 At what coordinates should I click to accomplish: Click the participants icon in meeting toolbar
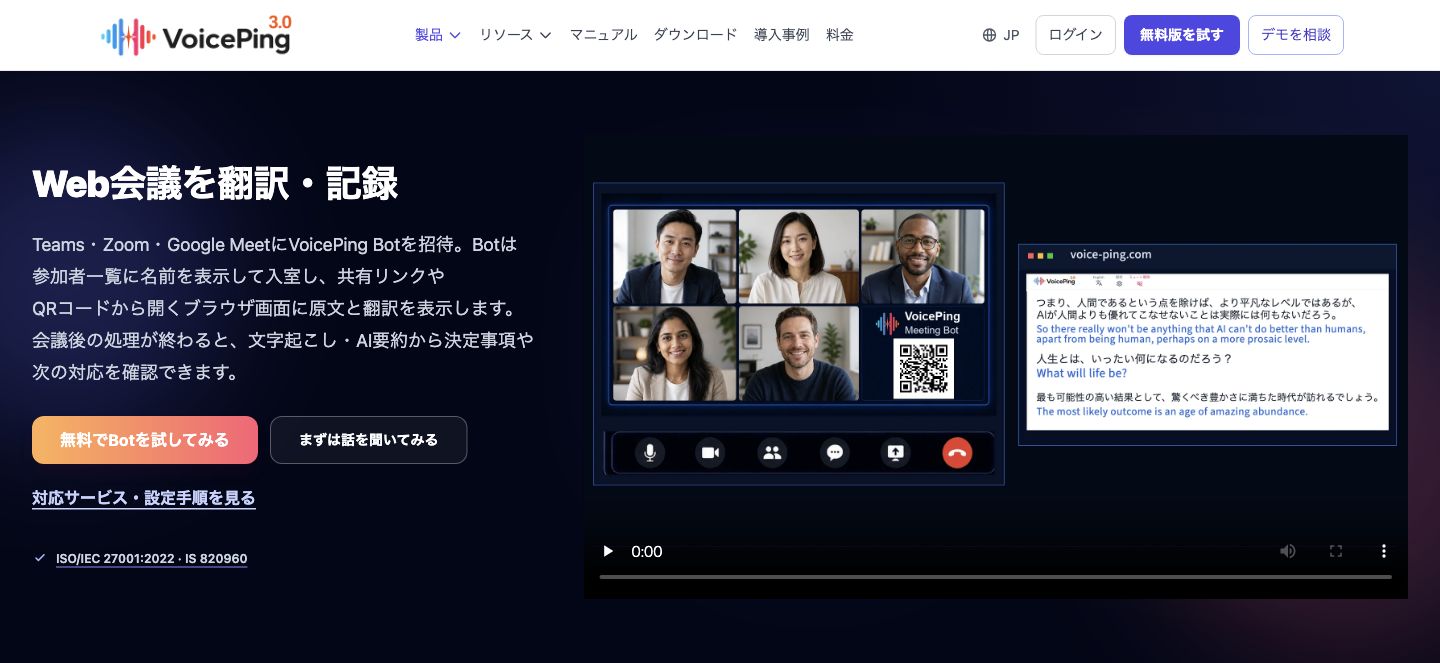(772, 453)
